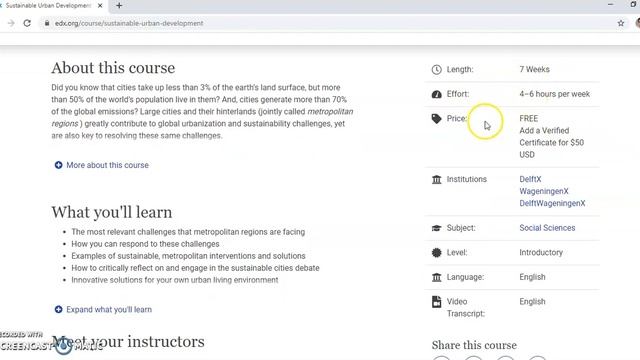Click the forward navigation arrow

click(11, 23)
